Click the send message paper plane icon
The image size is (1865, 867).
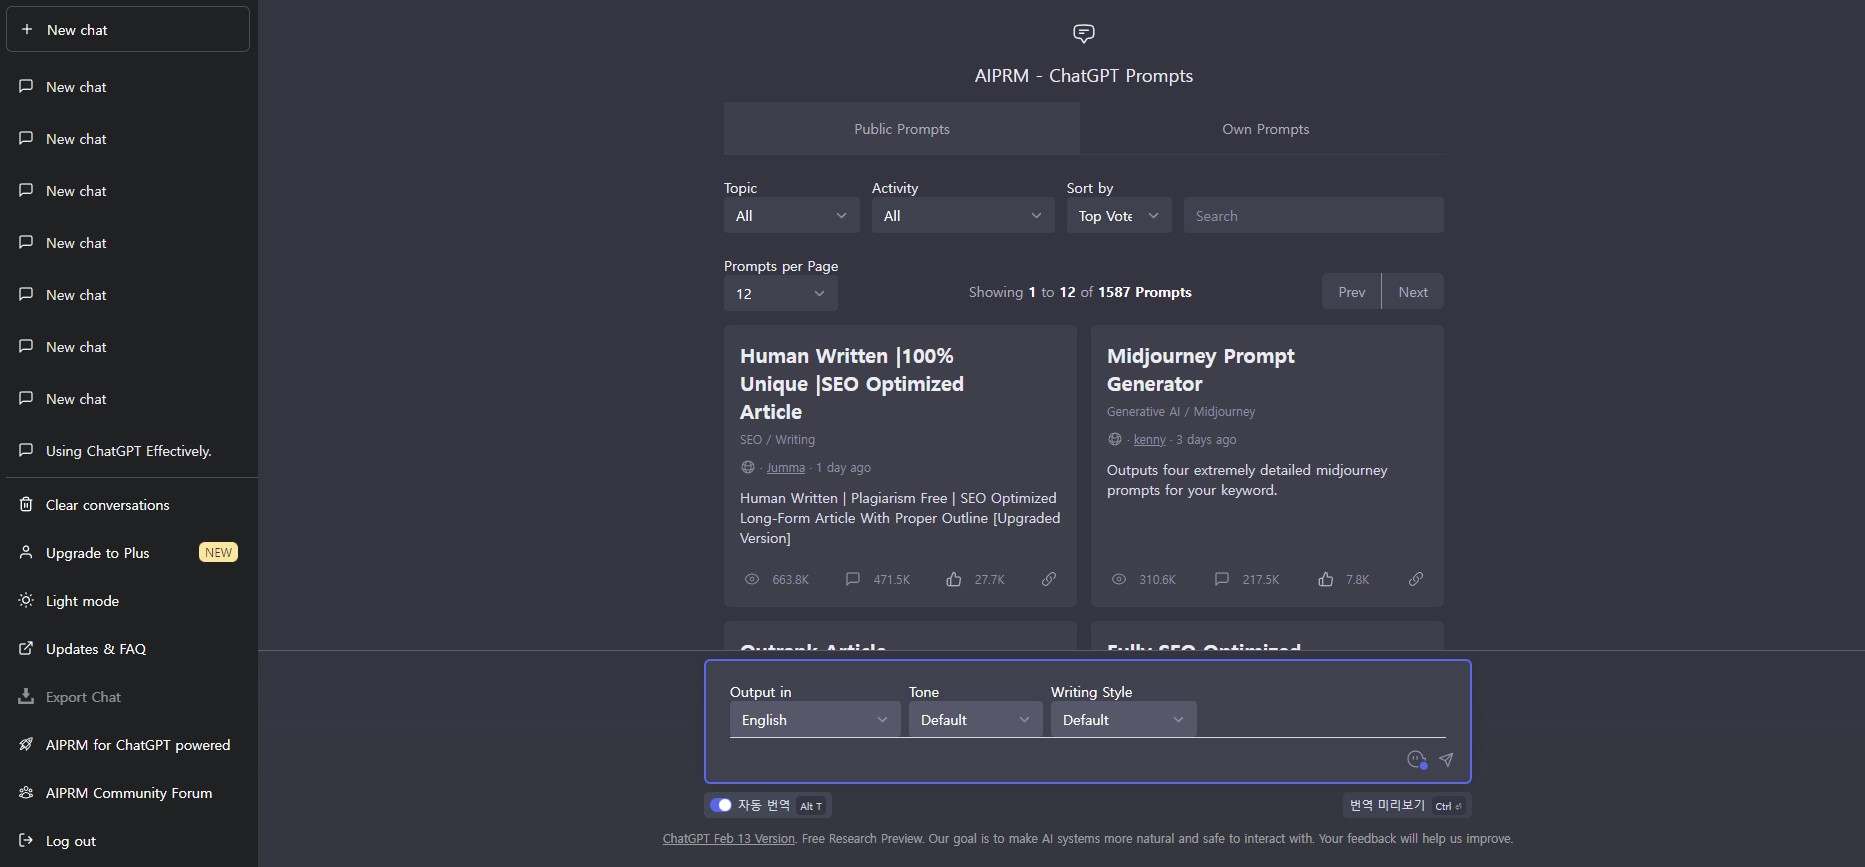pos(1446,760)
